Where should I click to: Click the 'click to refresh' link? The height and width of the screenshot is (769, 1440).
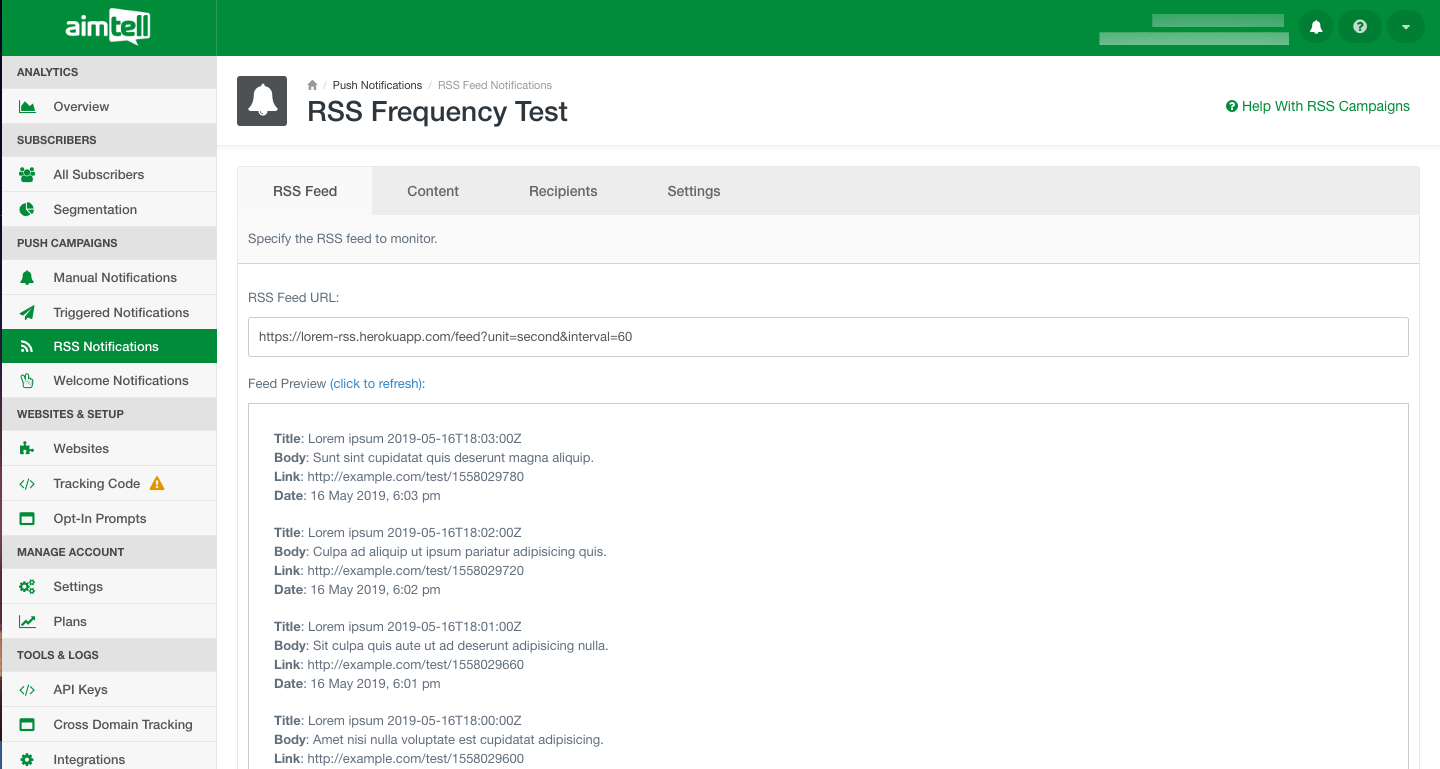pyautogui.click(x=377, y=384)
